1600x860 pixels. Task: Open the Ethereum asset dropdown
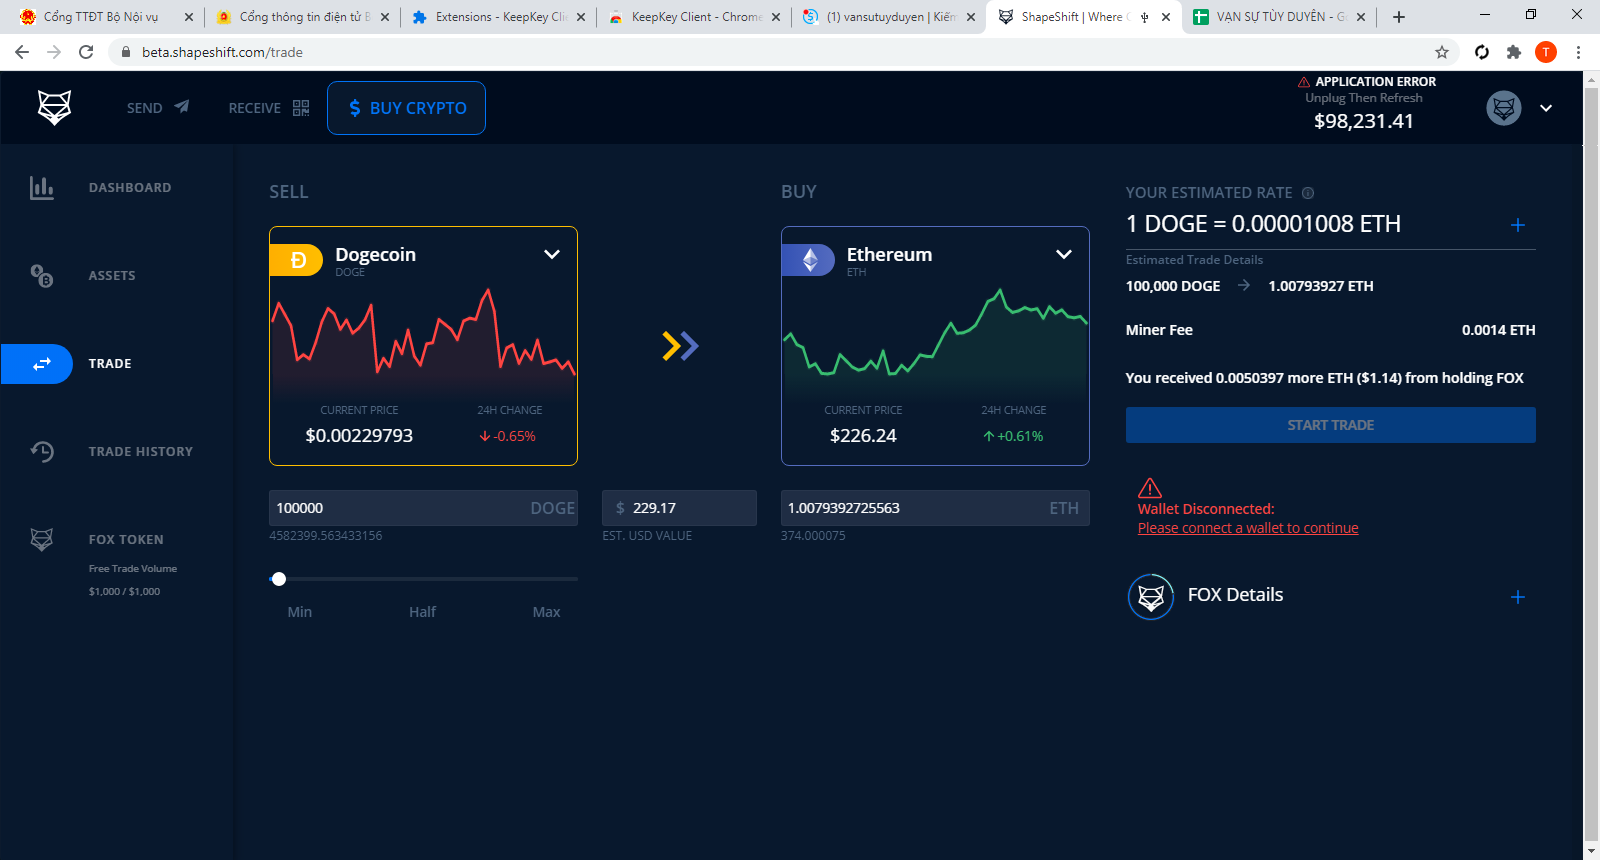click(x=1064, y=254)
